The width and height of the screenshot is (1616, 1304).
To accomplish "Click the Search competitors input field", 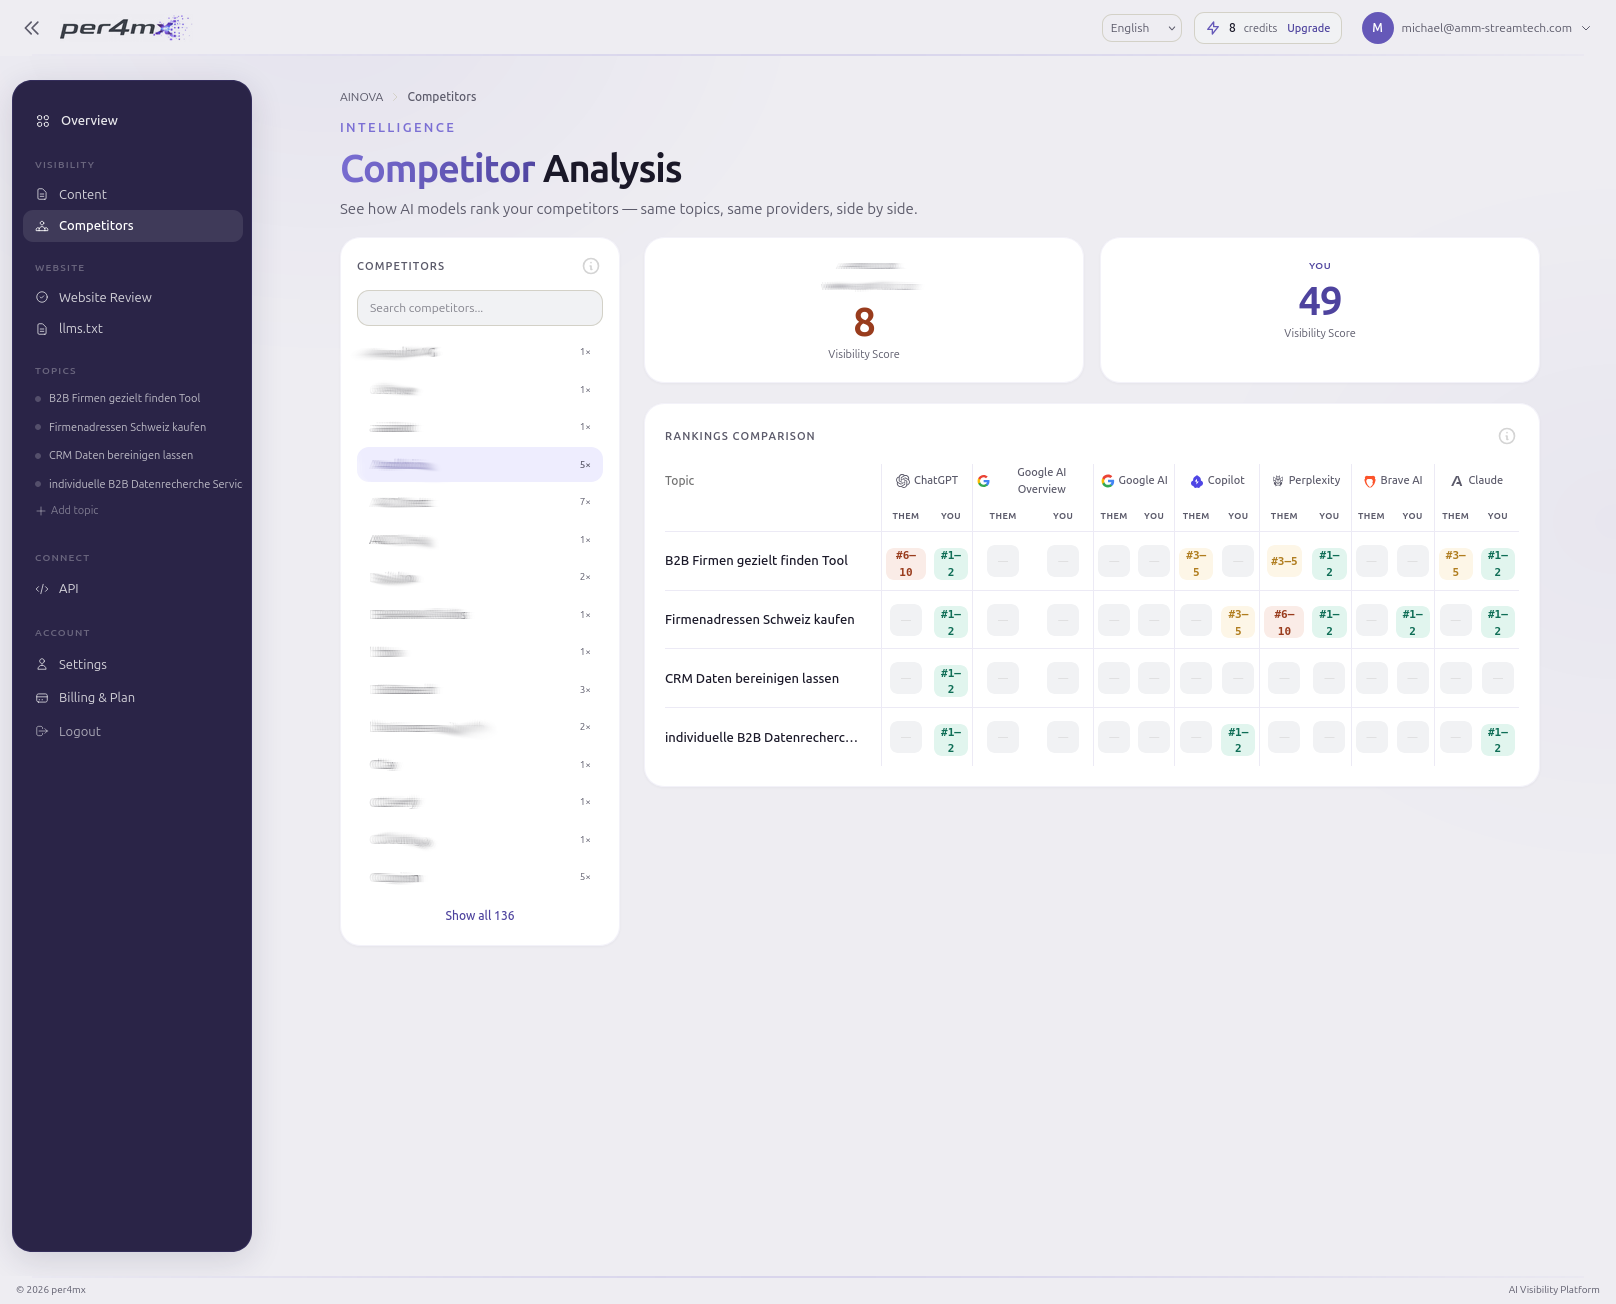I will [x=480, y=308].
